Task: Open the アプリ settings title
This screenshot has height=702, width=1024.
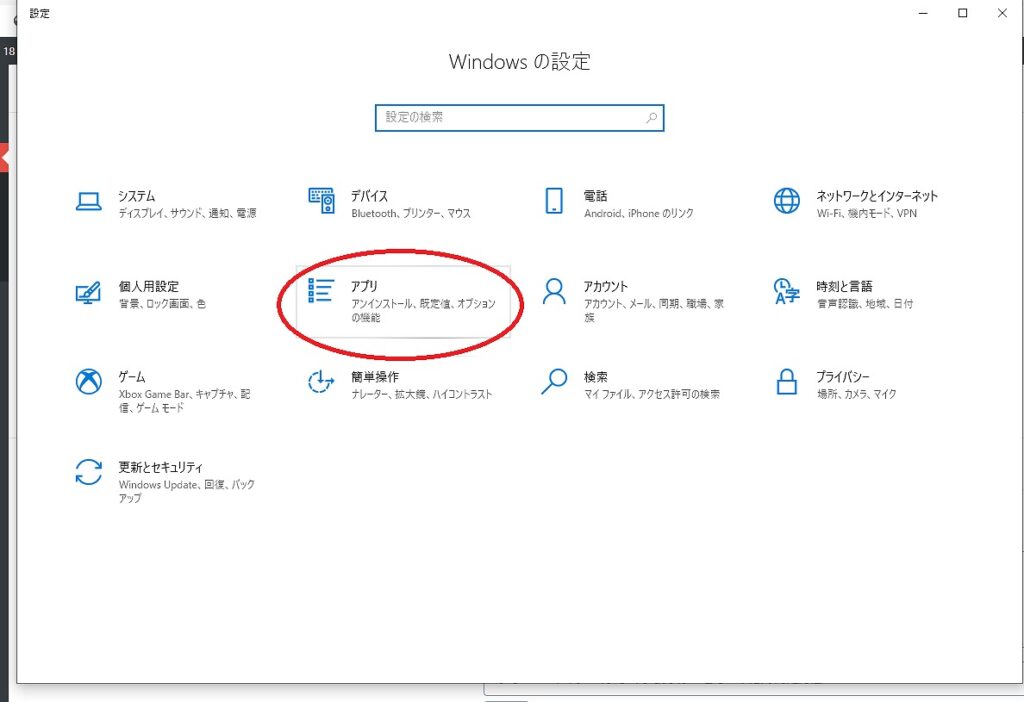Action: pyautogui.click(x=364, y=287)
